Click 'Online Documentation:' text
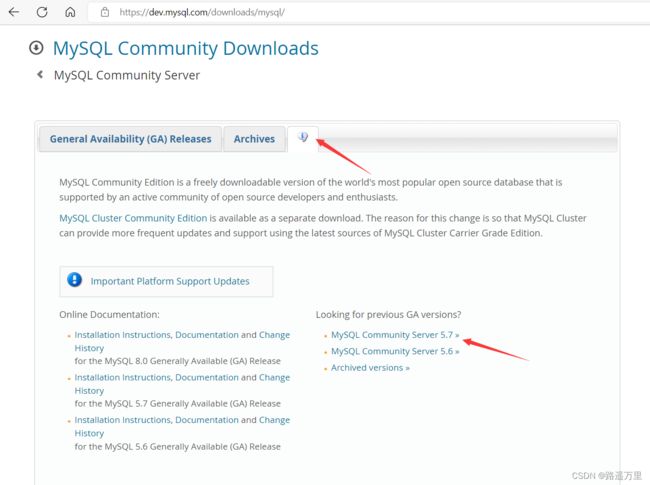The height and width of the screenshot is (485, 650). click(109, 315)
